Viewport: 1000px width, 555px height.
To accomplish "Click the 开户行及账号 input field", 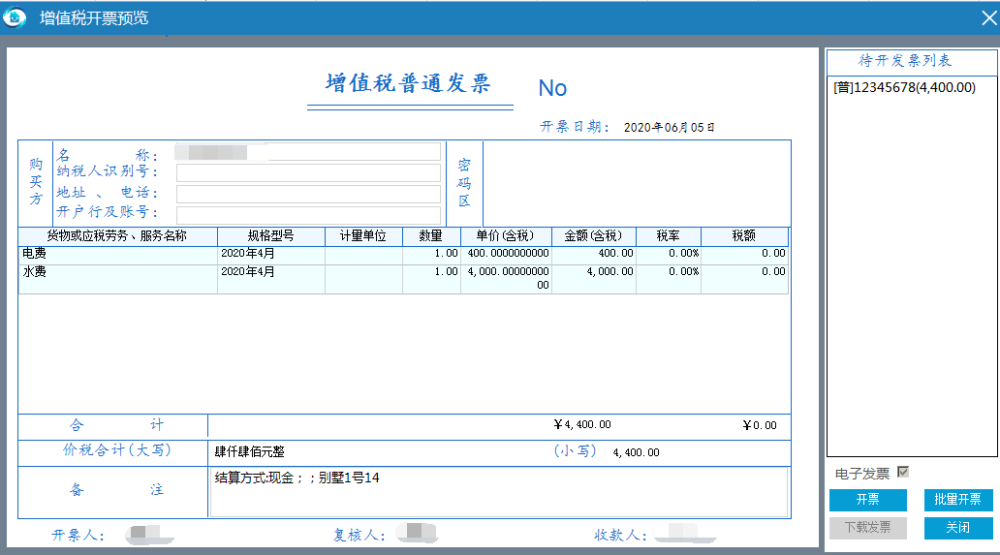I will point(308,214).
